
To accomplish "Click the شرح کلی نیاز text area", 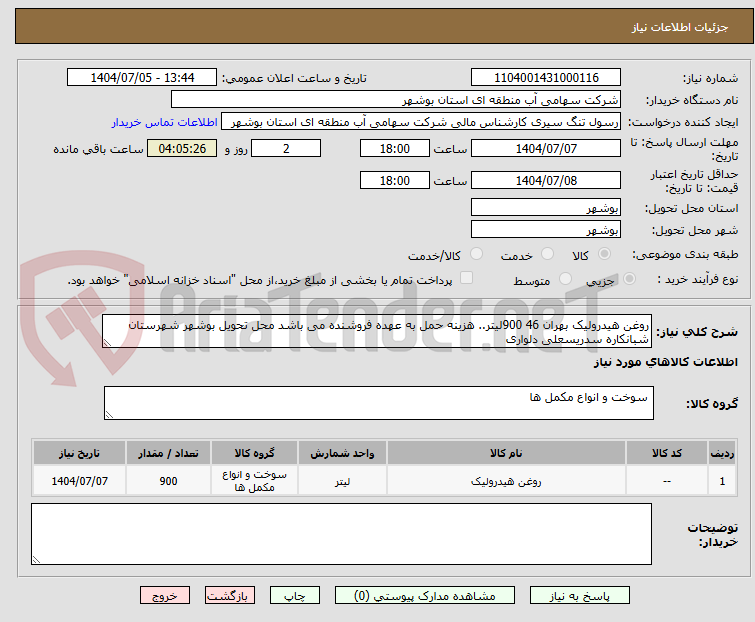I will [x=377, y=331].
